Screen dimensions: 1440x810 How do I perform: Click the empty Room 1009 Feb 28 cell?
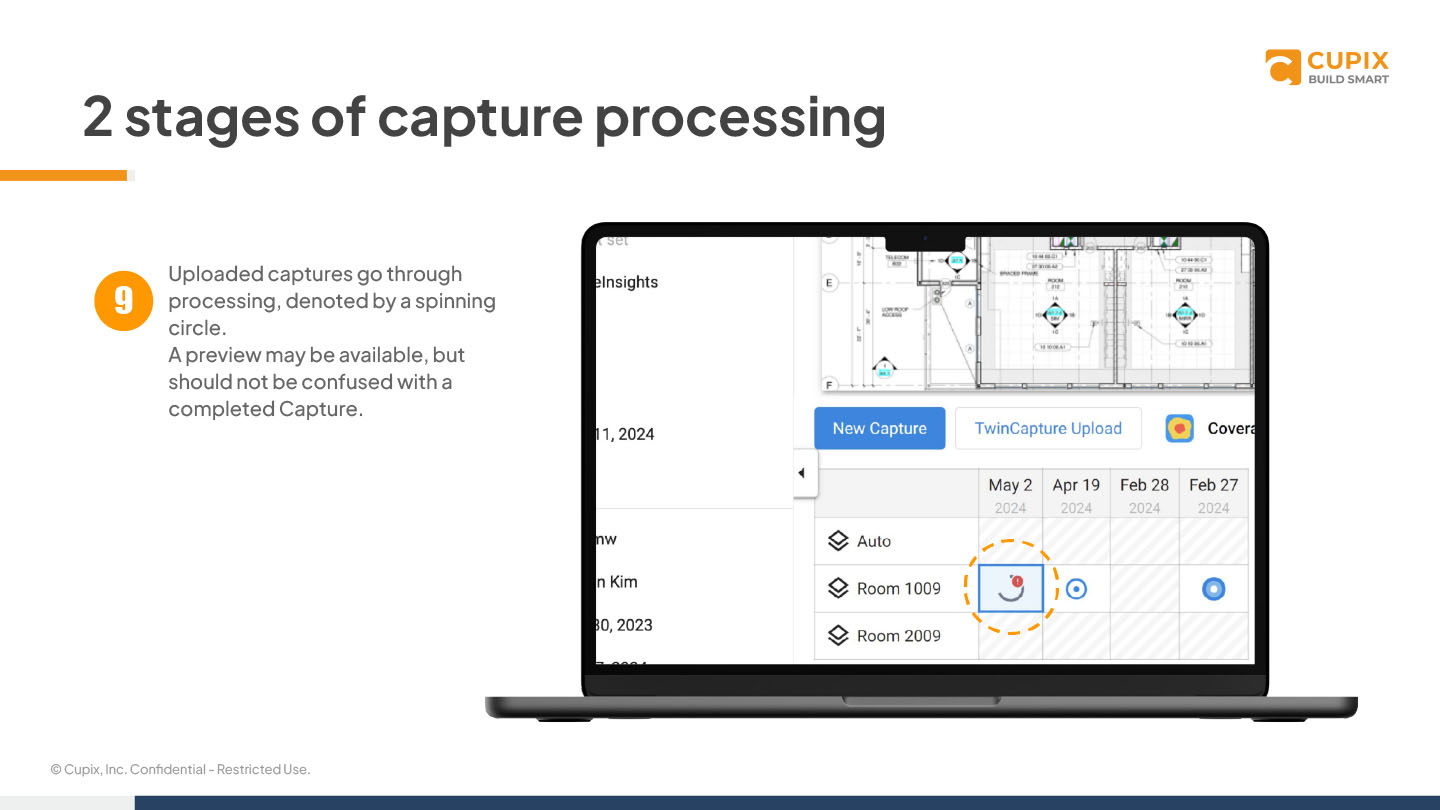coord(1144,588)
